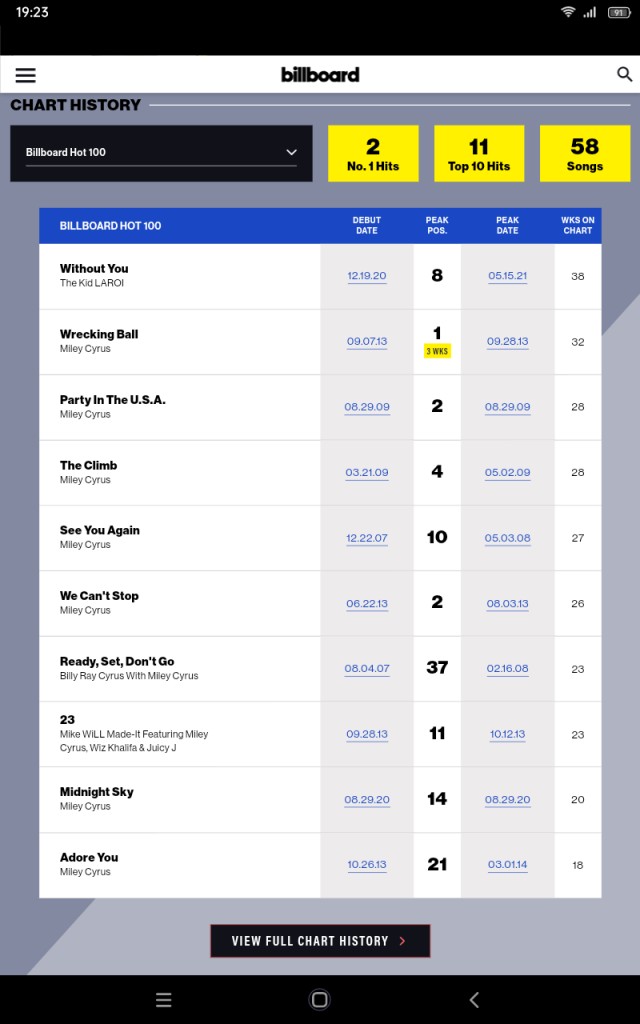The width and height of the screenshot is (640, 1024).
Task: Select the 2 No. 1 Hits tile
Action: click(373, 153)
